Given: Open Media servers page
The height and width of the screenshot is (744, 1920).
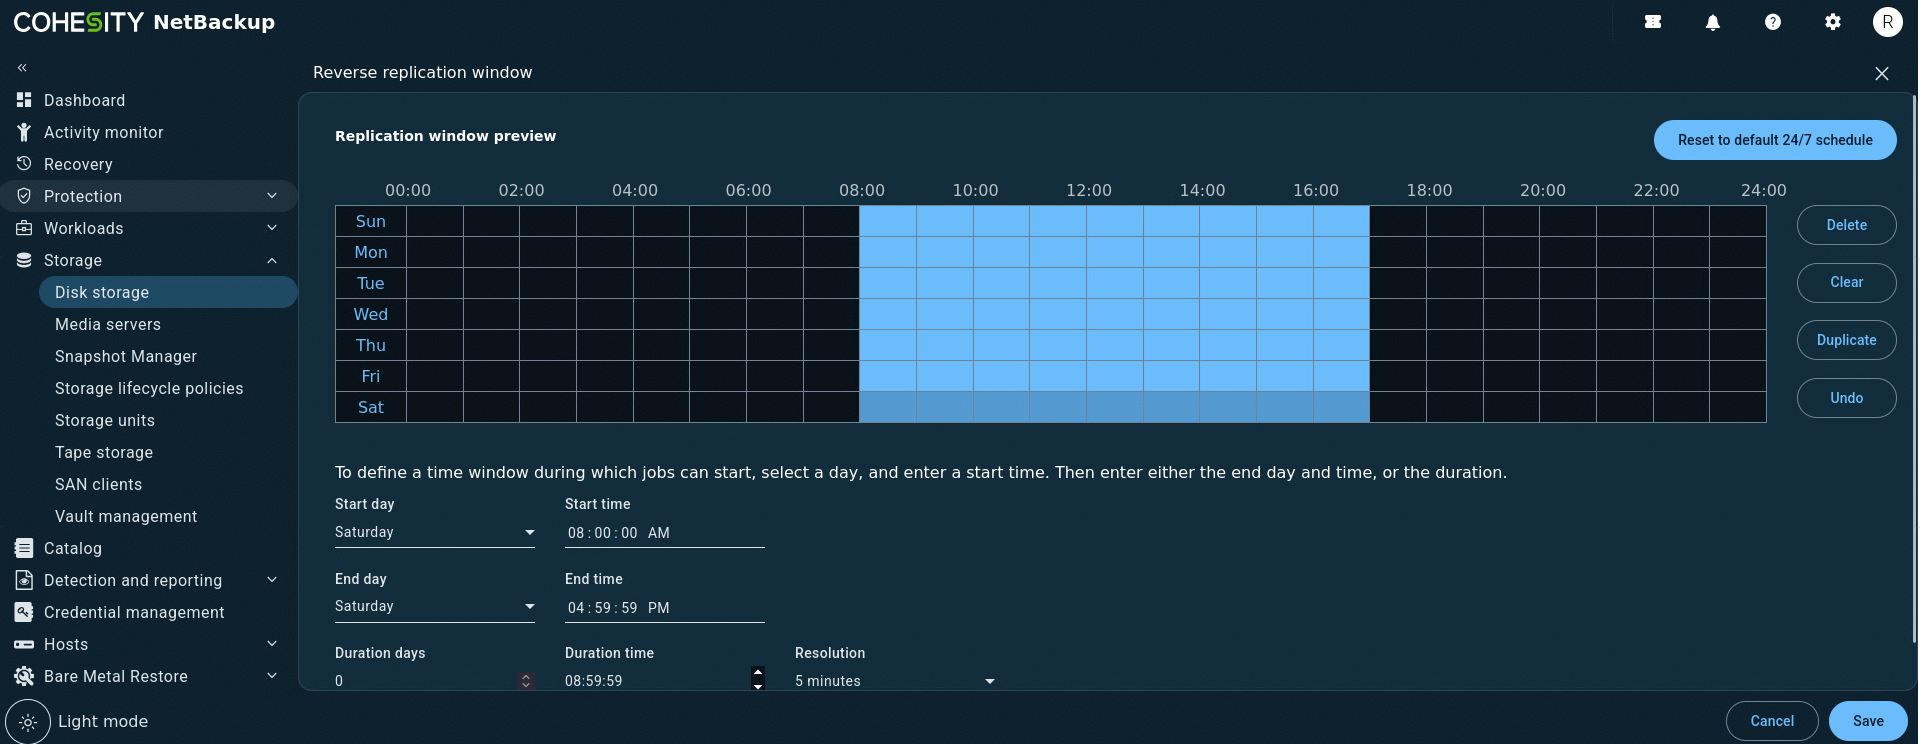Looking at the screenshot, I should [108, 324].
